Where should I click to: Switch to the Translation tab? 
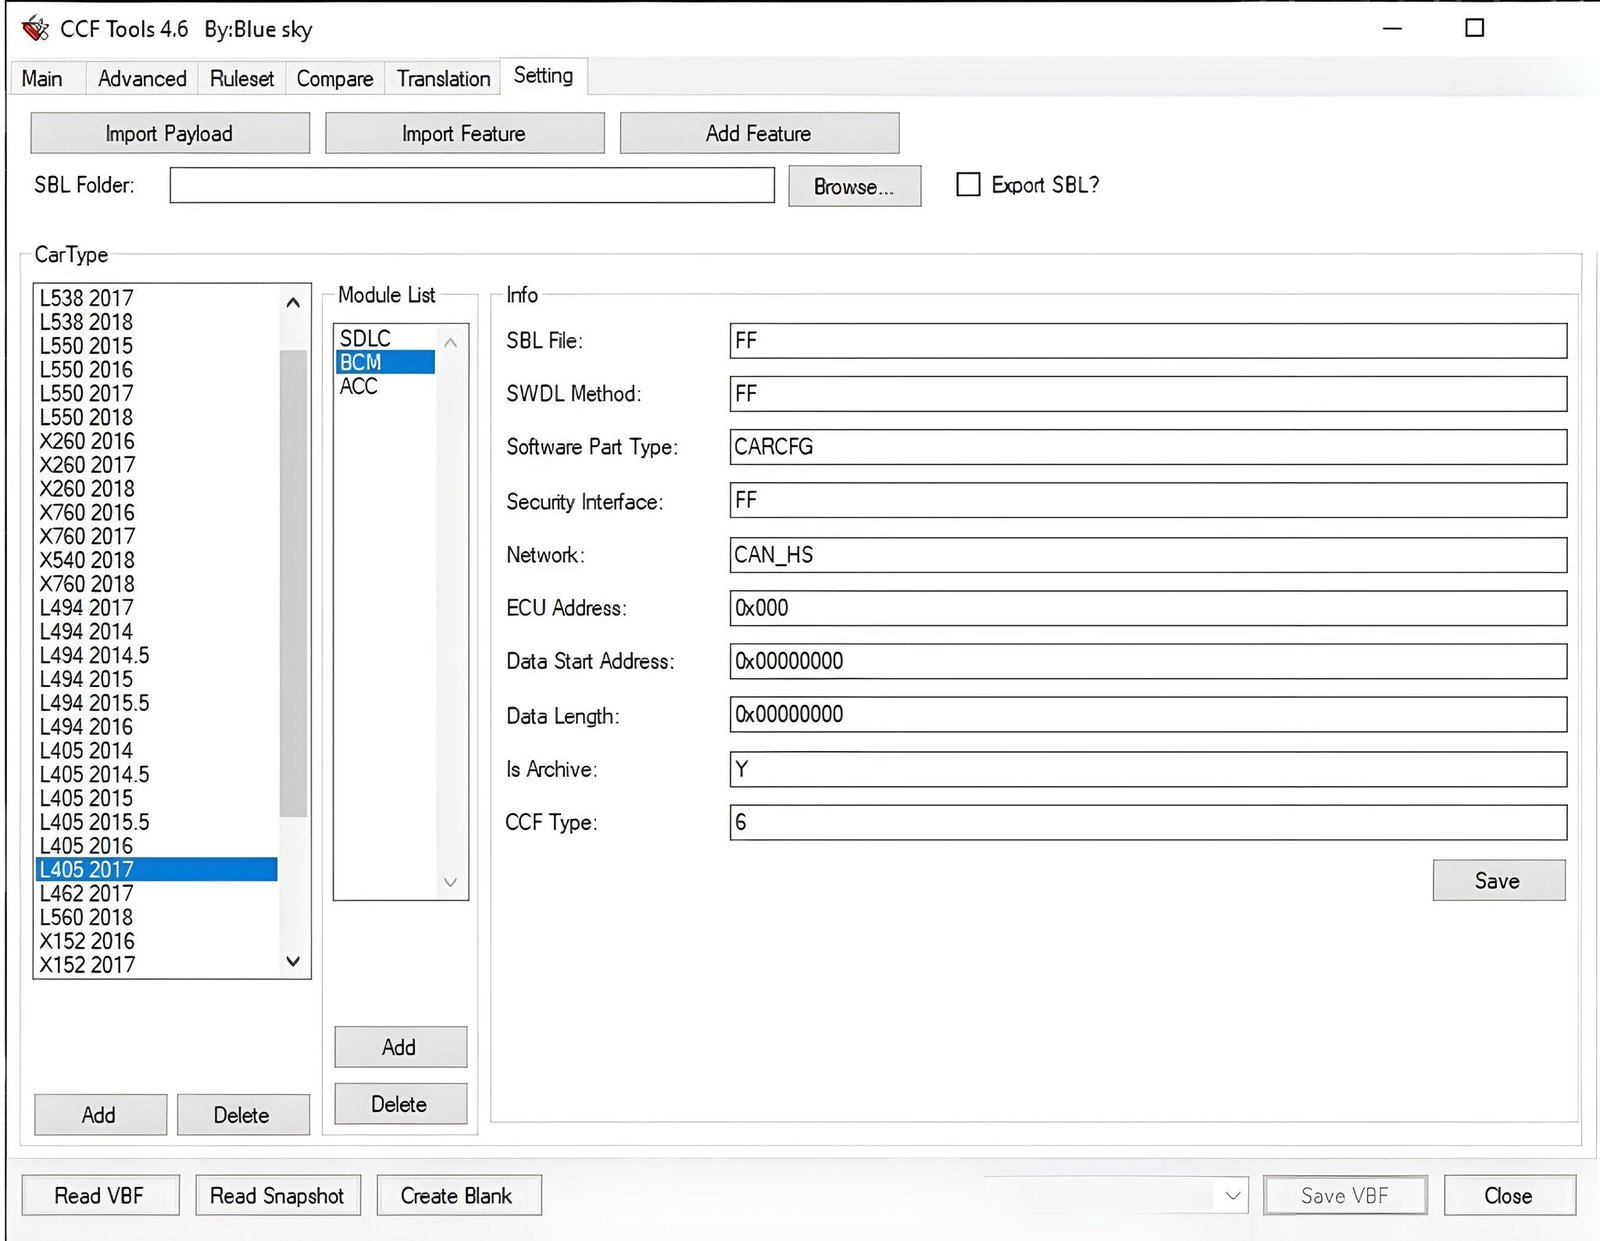pos(443,78)
